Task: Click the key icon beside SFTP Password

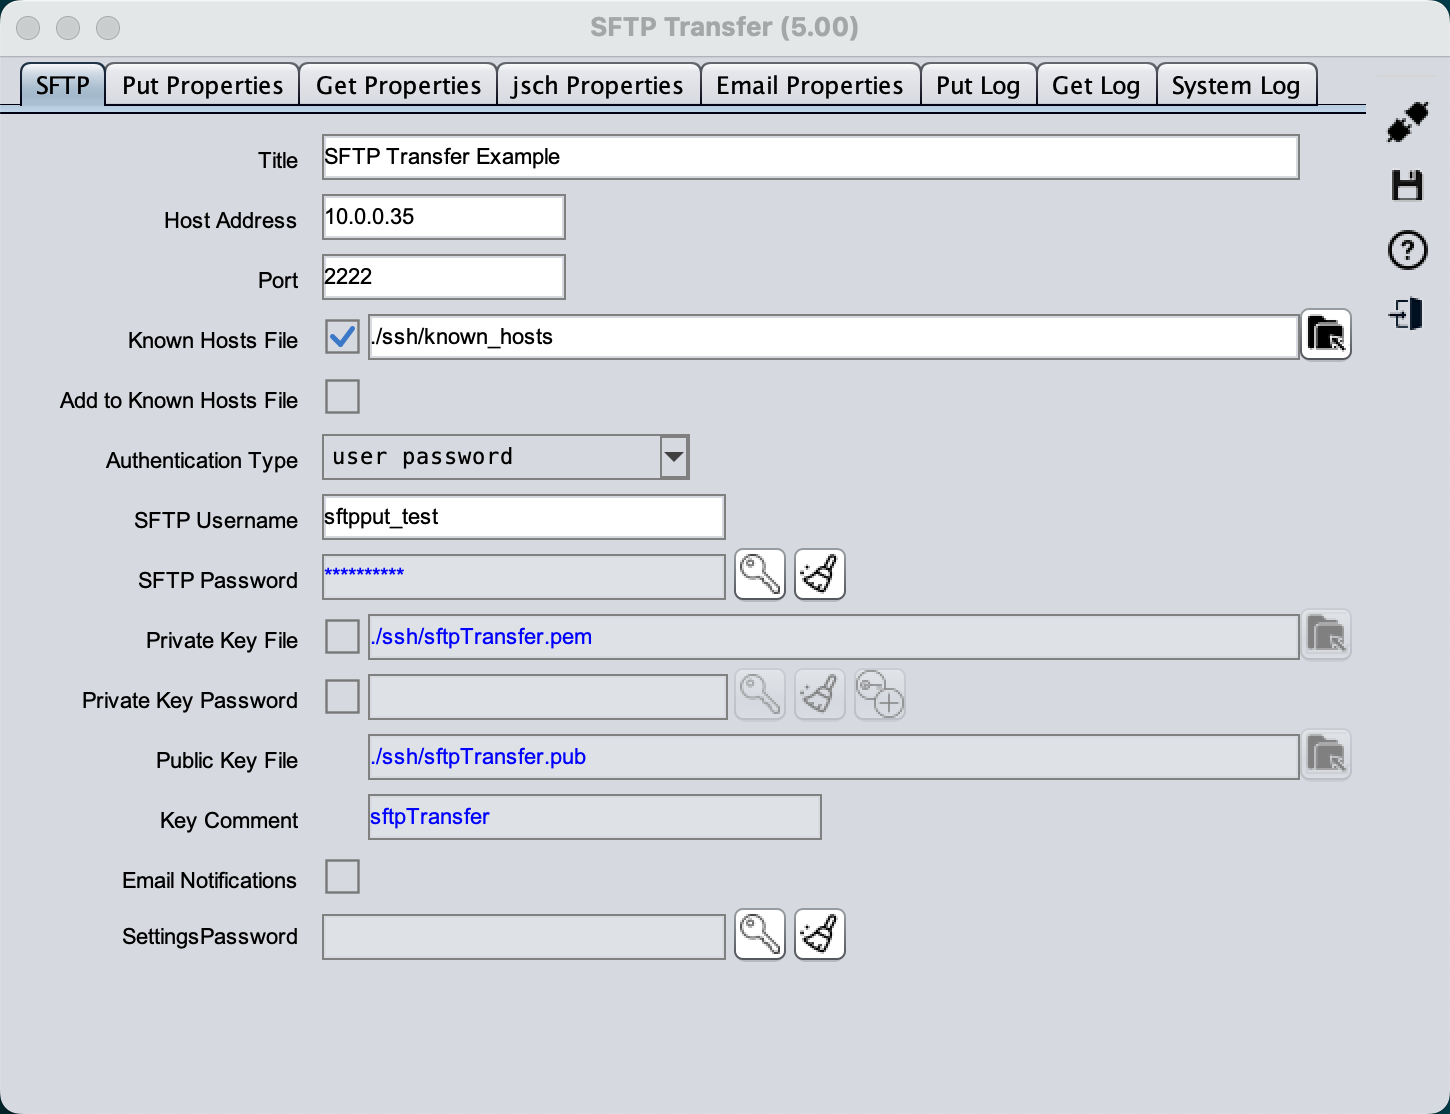Action: (x=760, y=575)
